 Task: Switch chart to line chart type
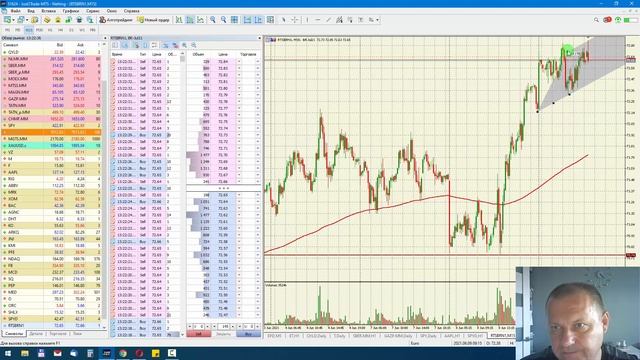coord(200,20)
